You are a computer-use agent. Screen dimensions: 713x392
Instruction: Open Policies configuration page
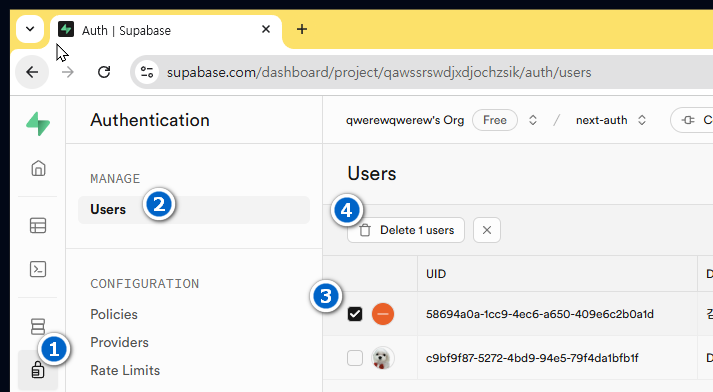click(114, 314)
